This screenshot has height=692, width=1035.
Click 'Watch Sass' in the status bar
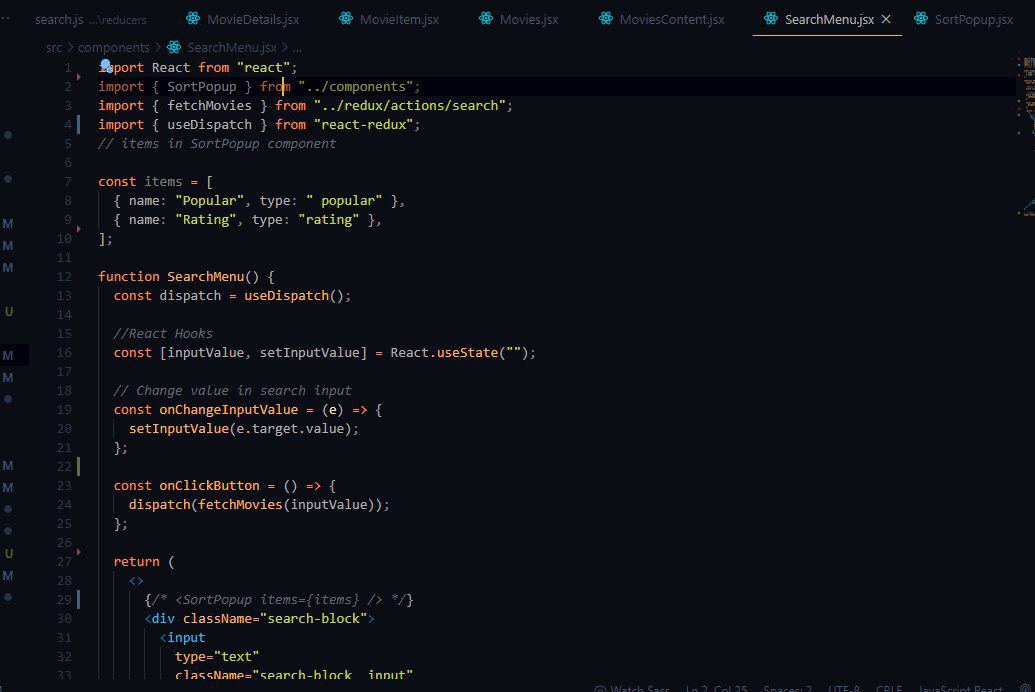click(632, 688)
